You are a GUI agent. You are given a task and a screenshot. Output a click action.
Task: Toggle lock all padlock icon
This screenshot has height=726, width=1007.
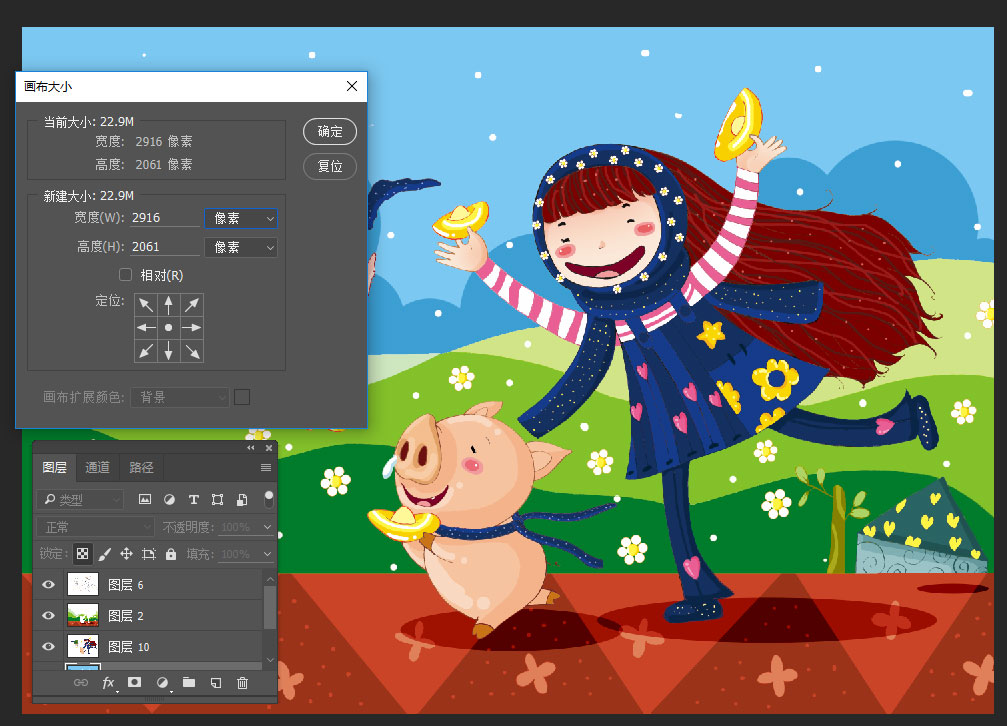point(171,554)
